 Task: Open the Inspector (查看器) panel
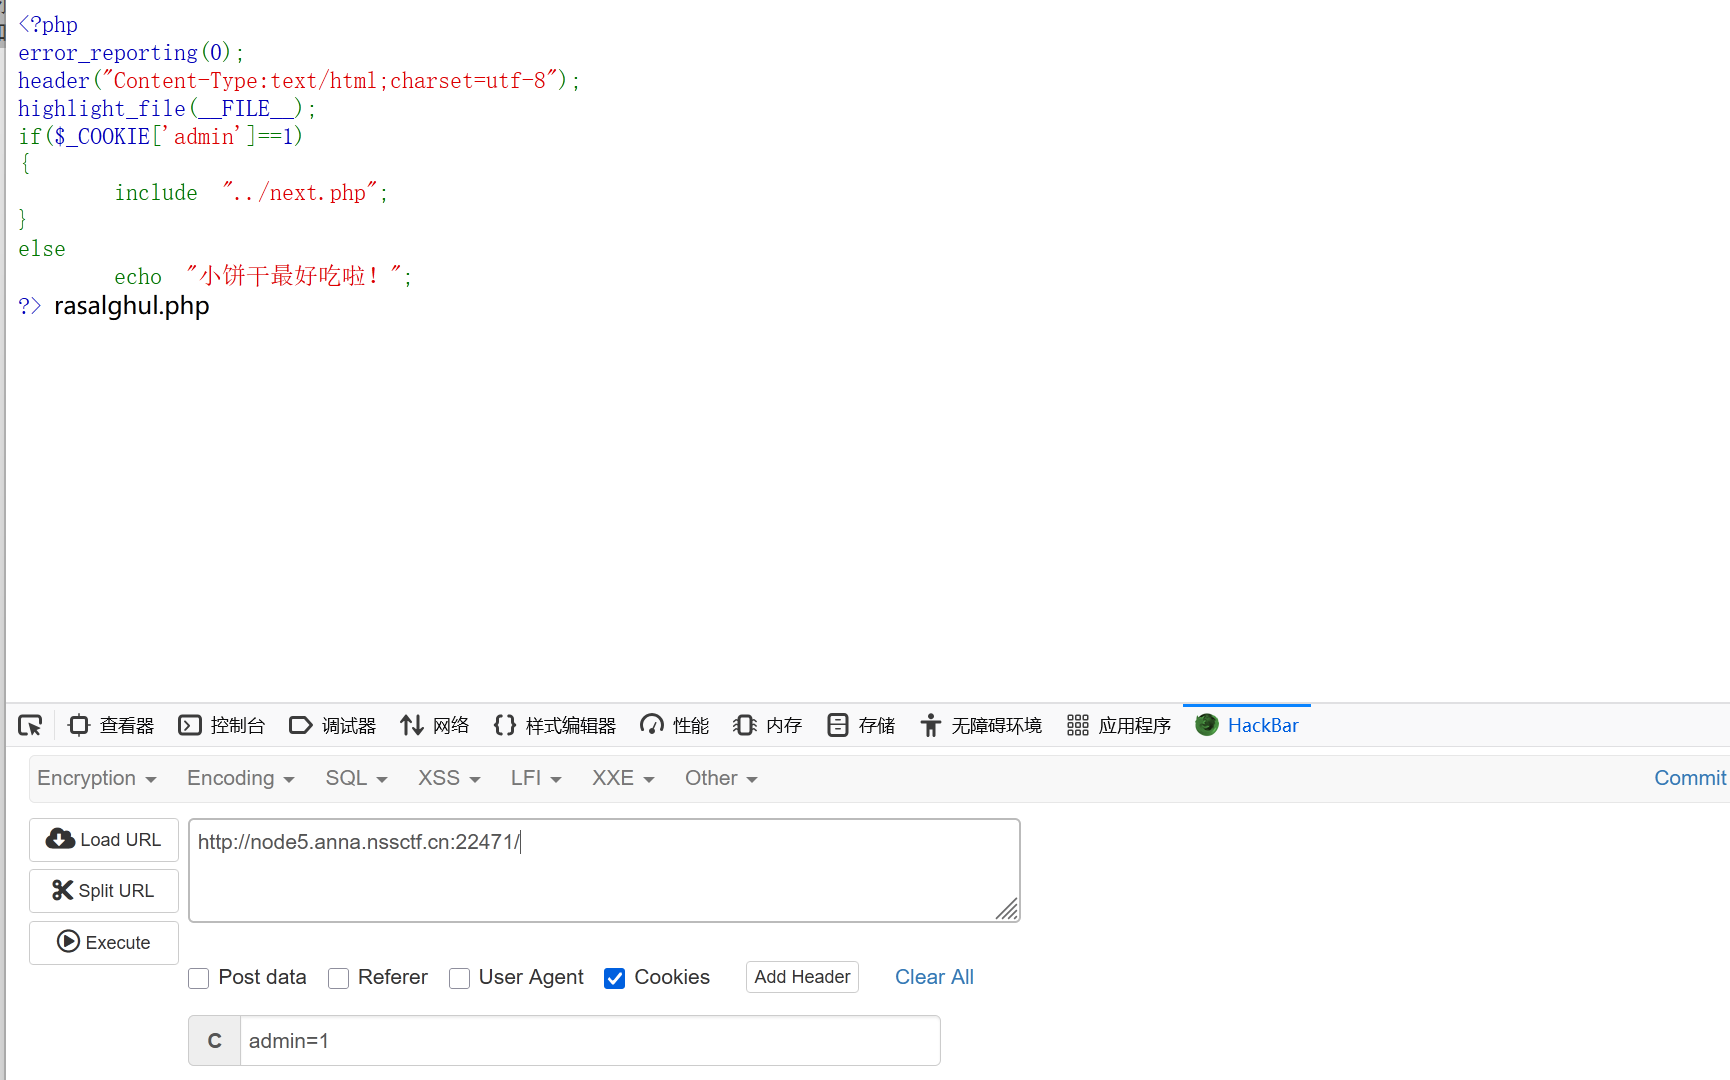pyautogui.click(x=111, y=725)
